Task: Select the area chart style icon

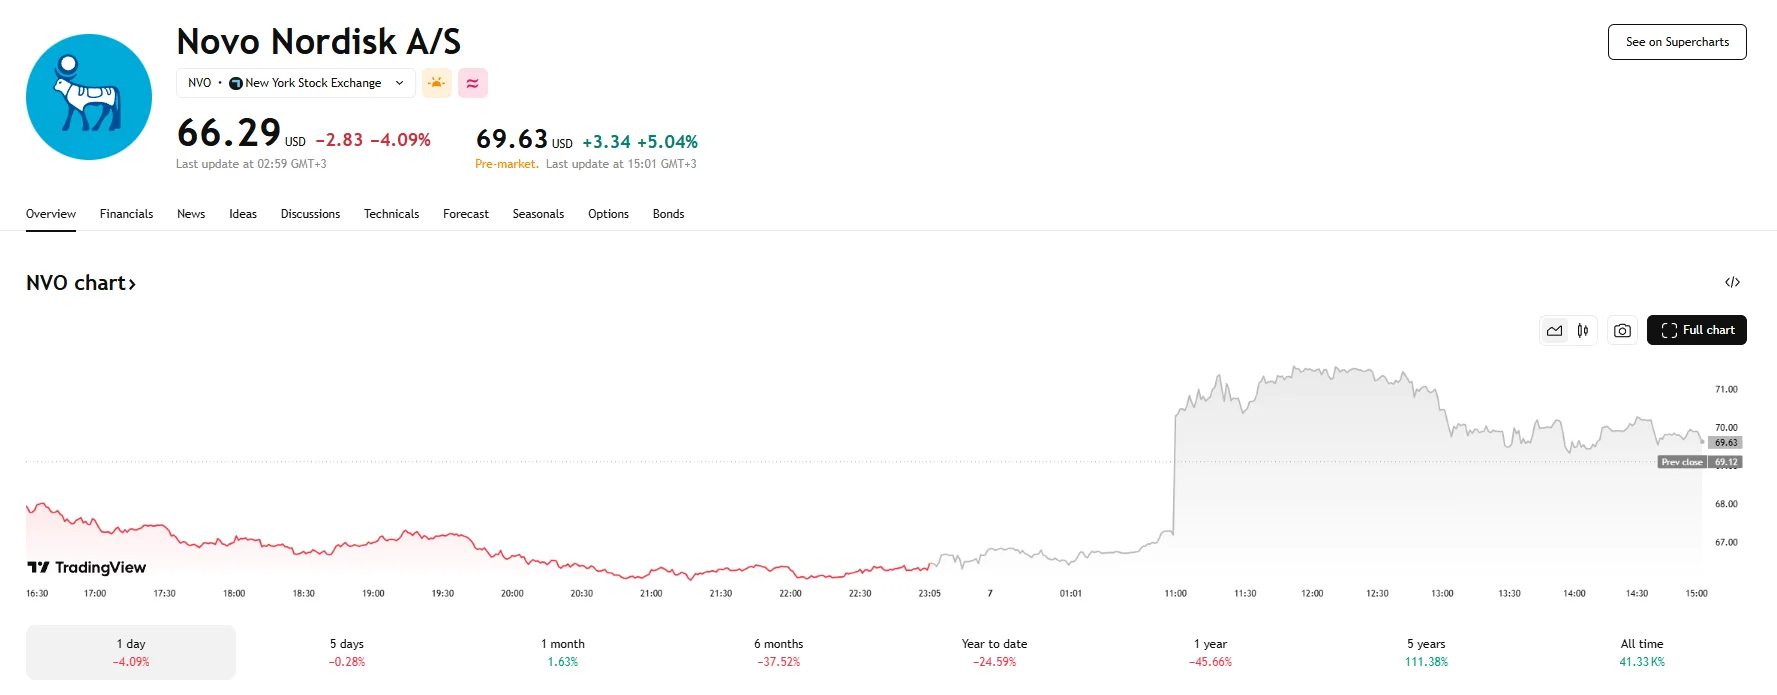Action: 1555,330
